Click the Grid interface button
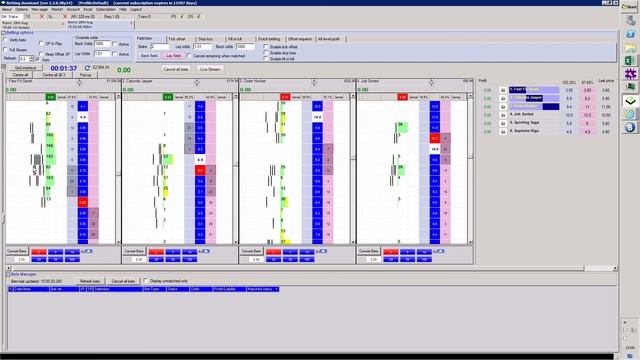 26,68
